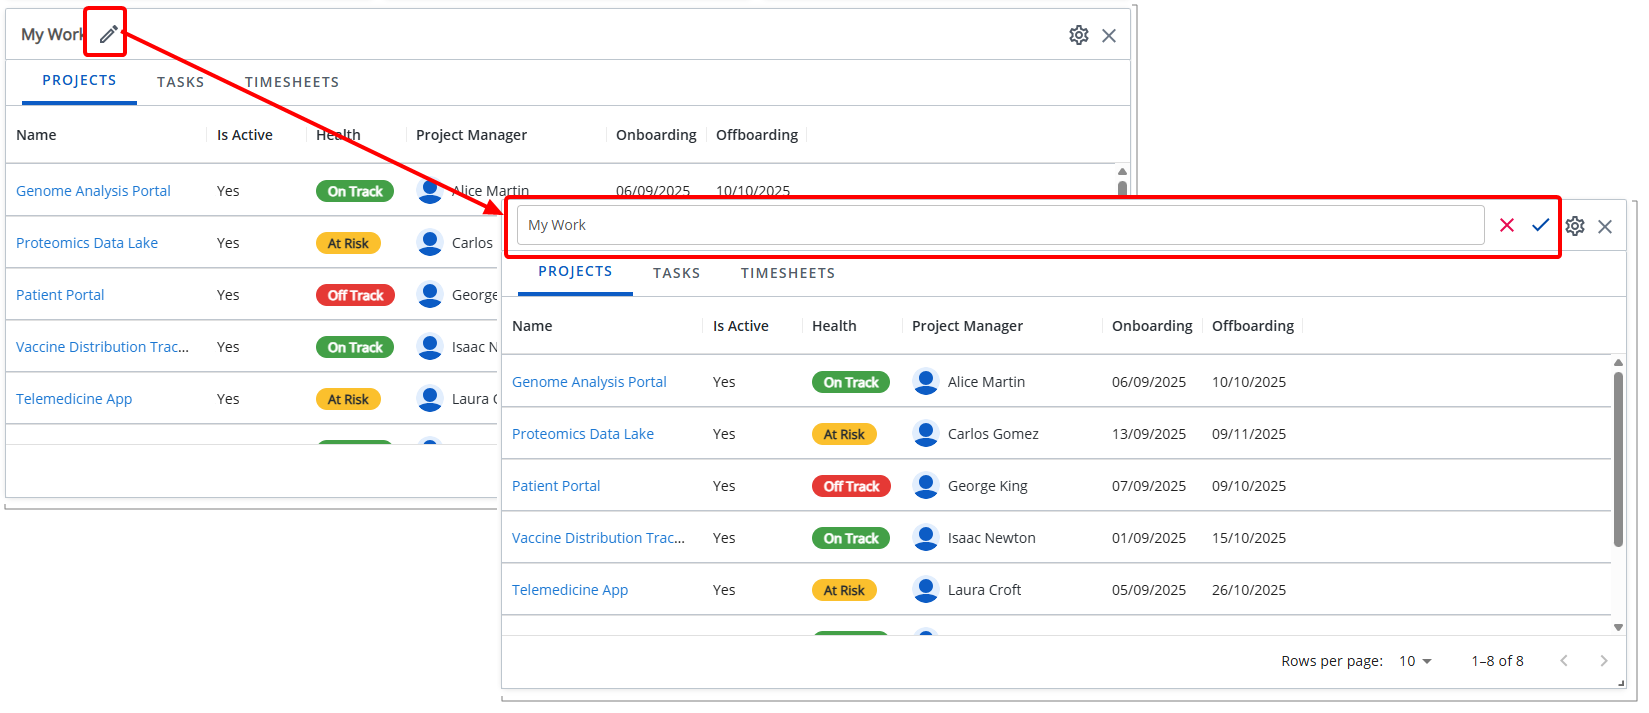Viewport: 1649px width, 713px height.
Task: Click vertical scrollbar in front table
Action: pos(1618,460)
